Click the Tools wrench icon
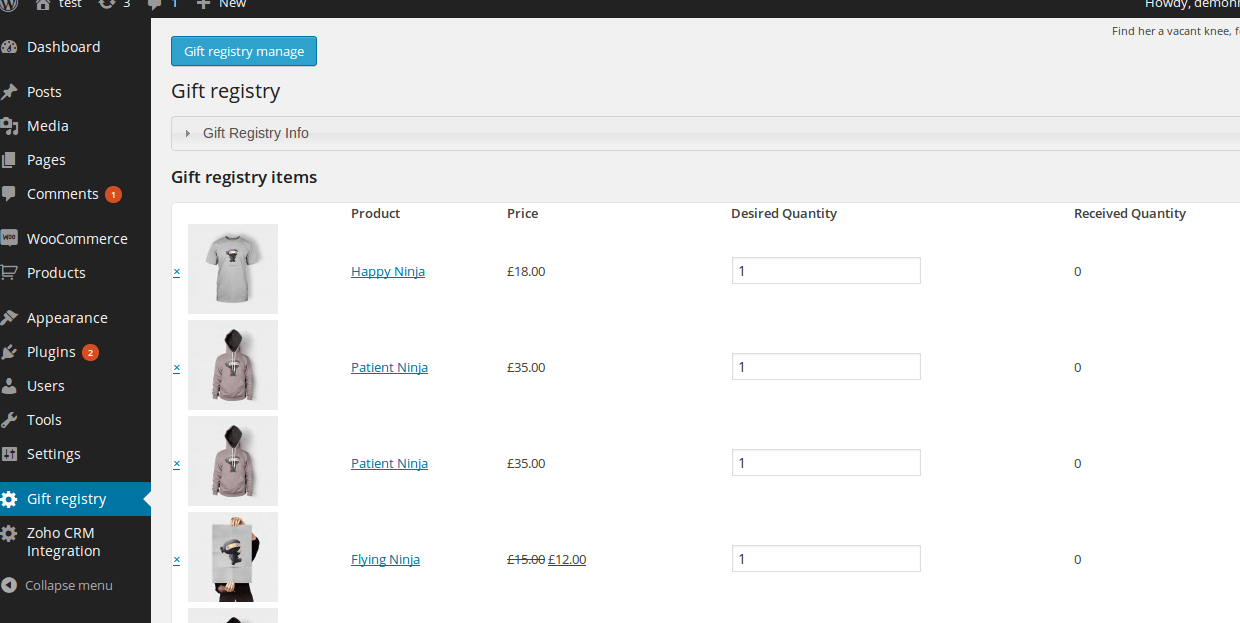The height and width of the screenshot is (623, 1240). click(10, 420)
